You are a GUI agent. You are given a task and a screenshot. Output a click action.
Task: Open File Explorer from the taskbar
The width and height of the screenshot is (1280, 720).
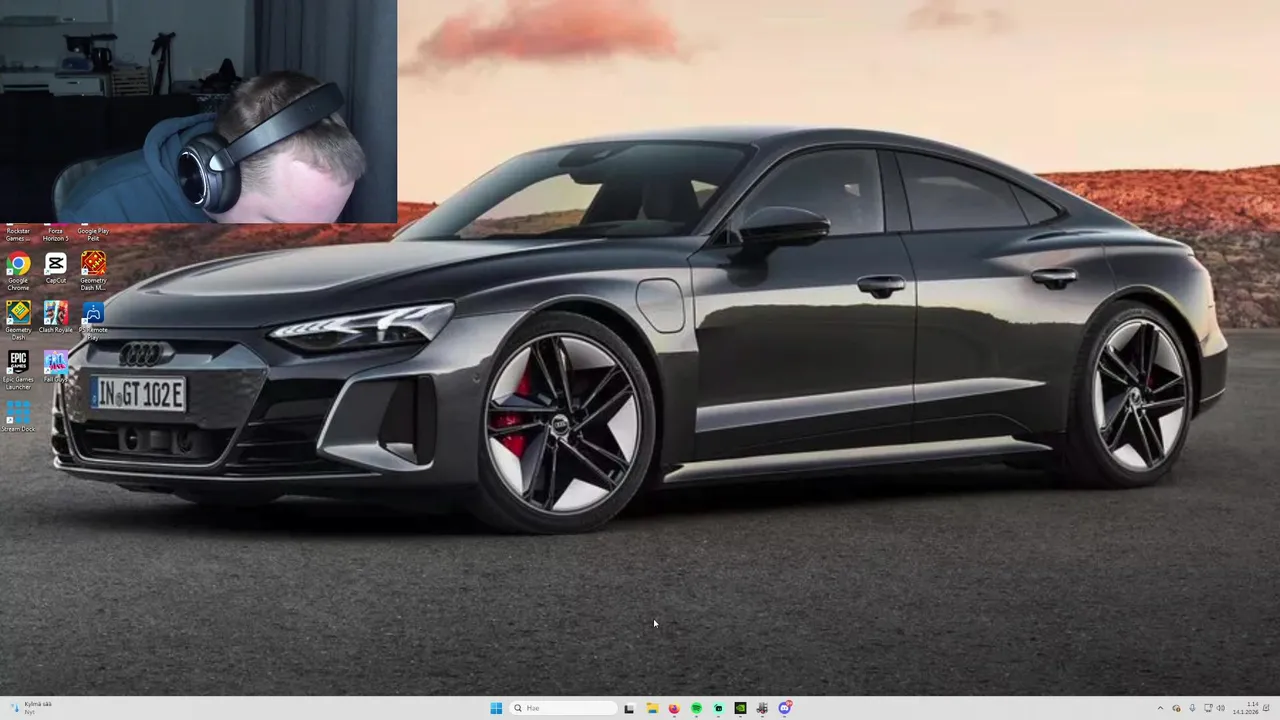652,708
